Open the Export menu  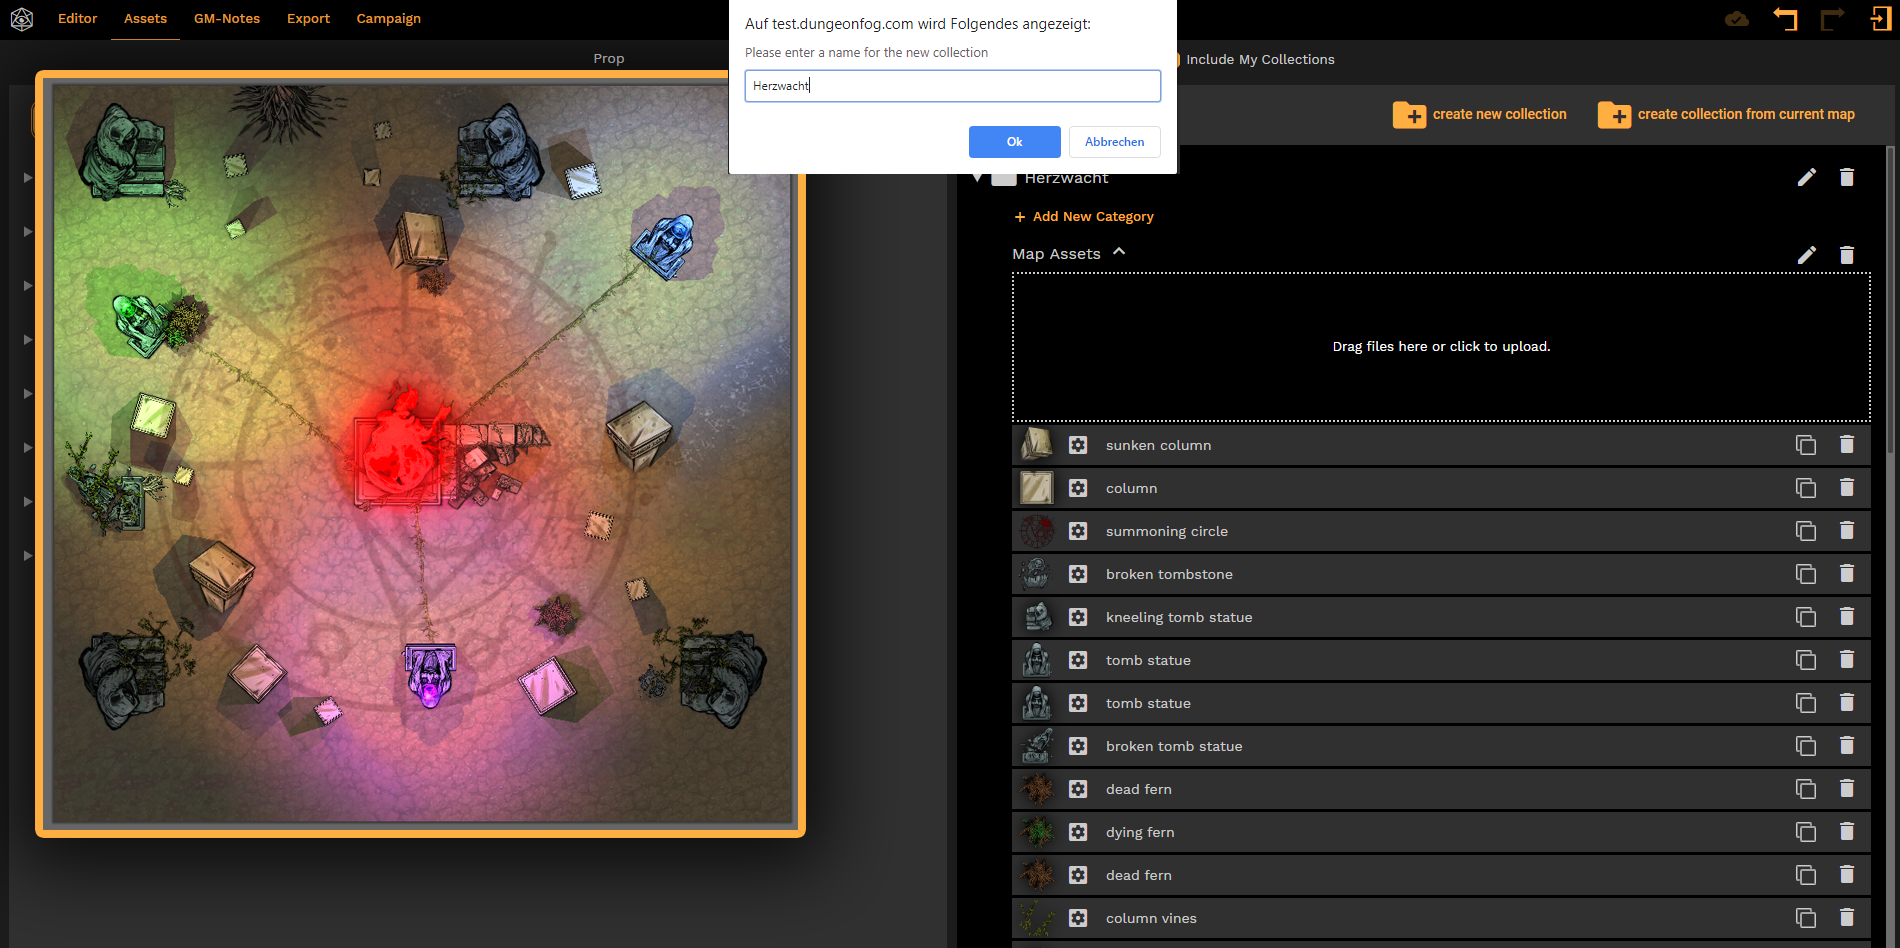tap(308, 19)
